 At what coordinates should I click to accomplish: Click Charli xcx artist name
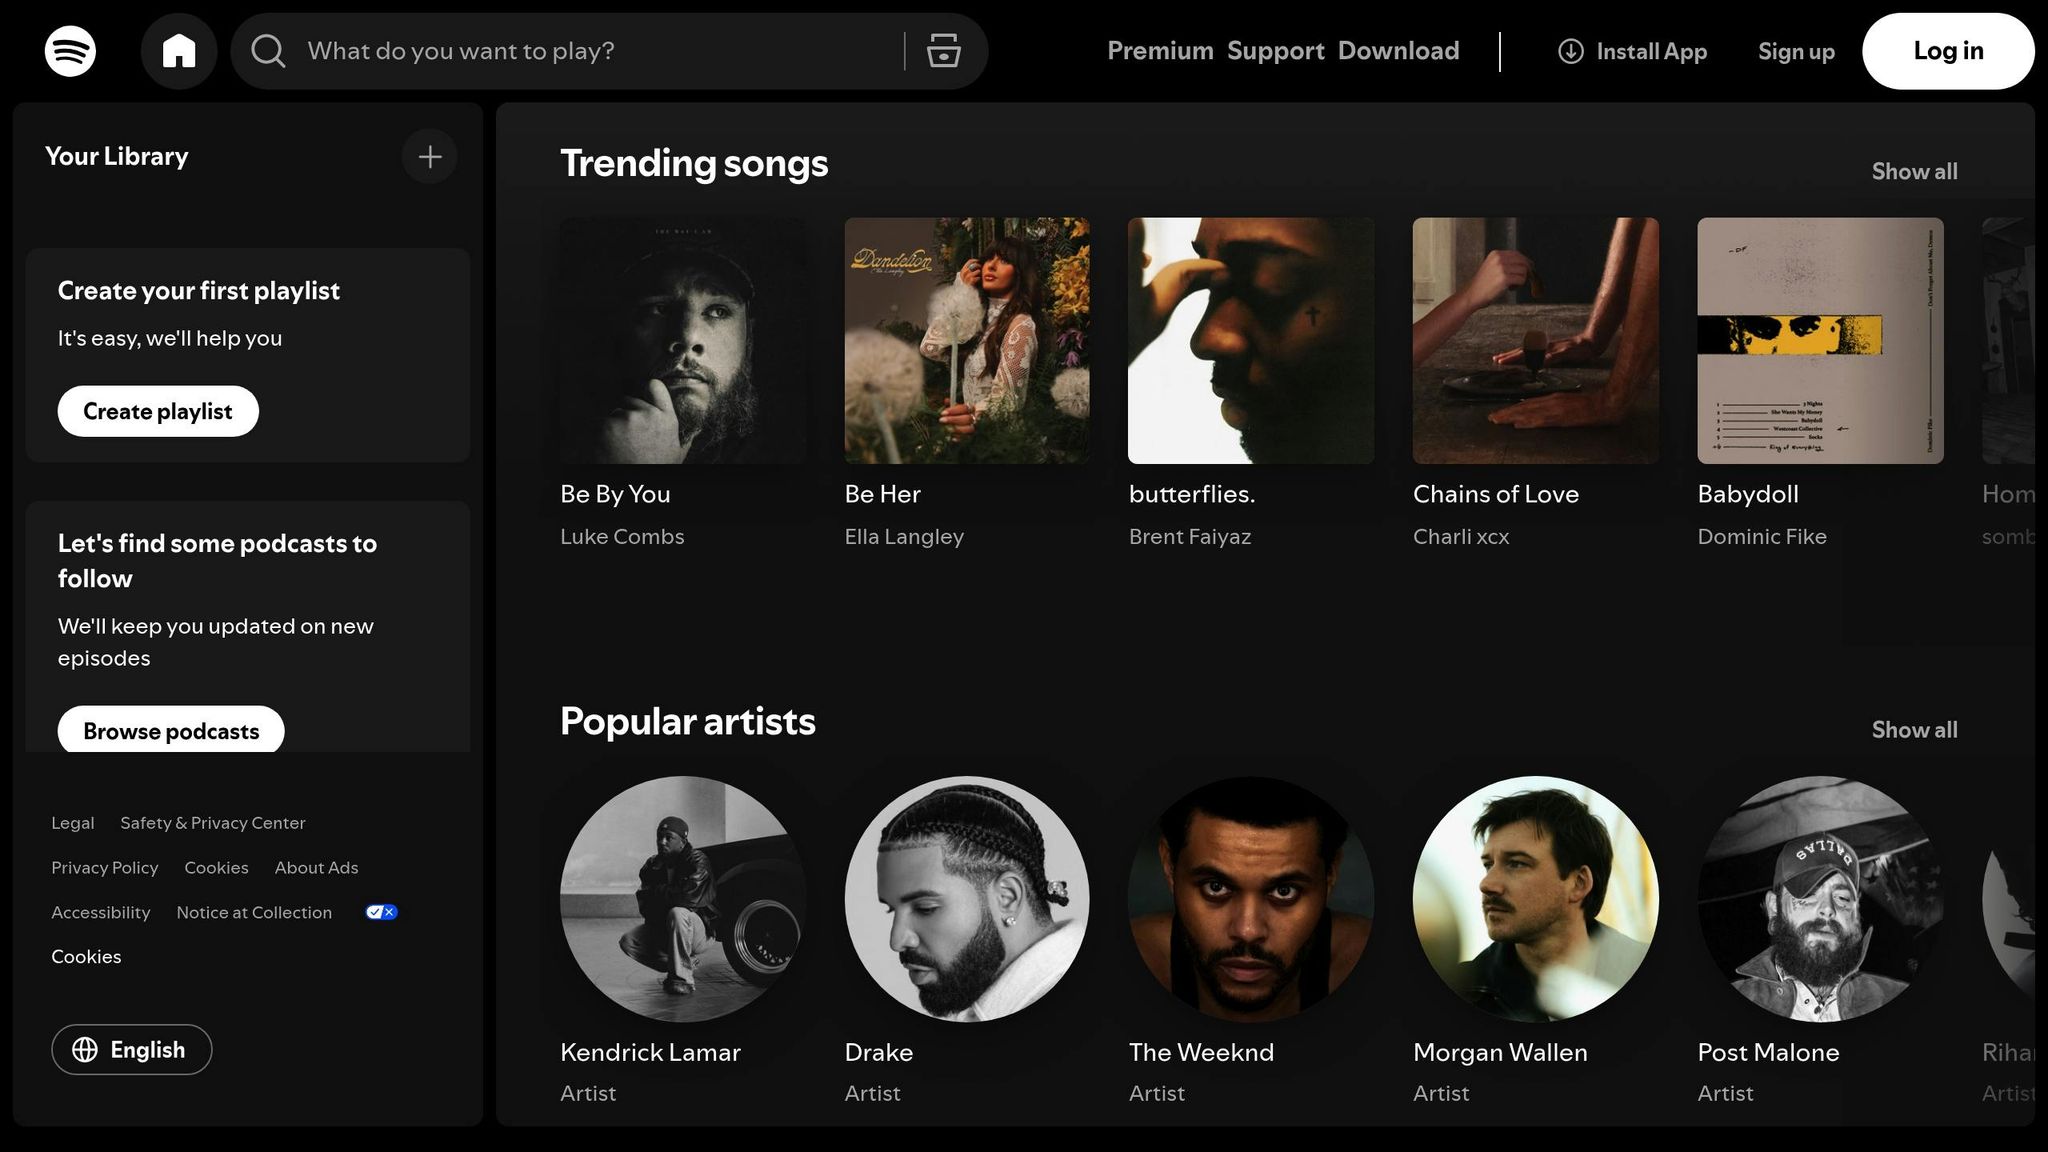tap(1461, 536)
